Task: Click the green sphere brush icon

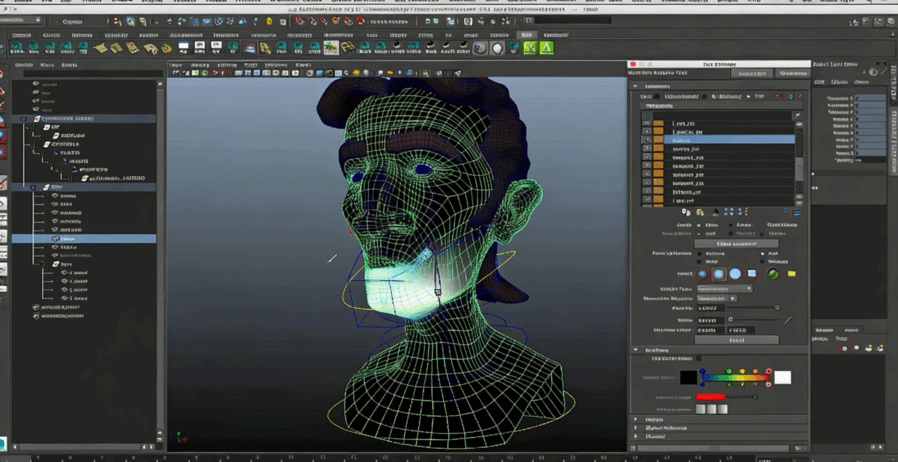Action: 773,273
